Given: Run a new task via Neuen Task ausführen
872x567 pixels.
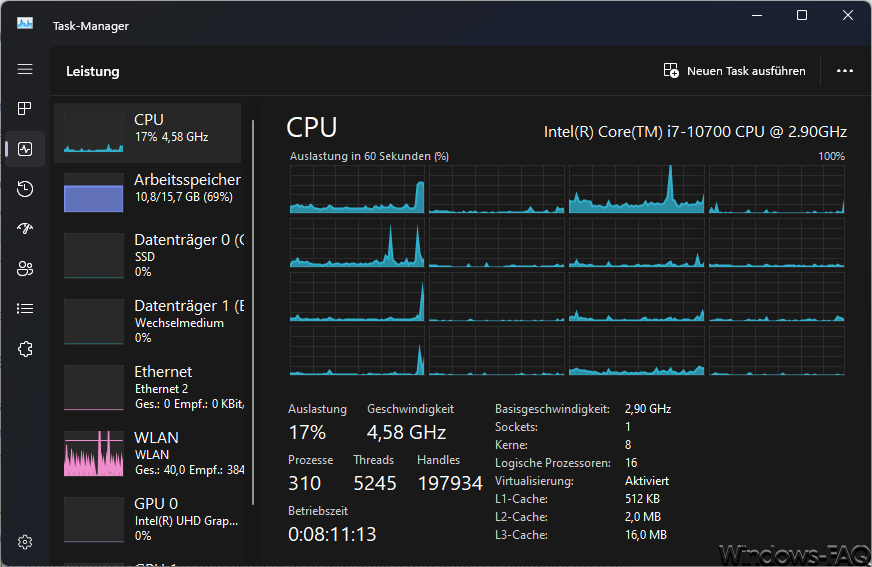Looking at the screenshot, I should point(735,71).
